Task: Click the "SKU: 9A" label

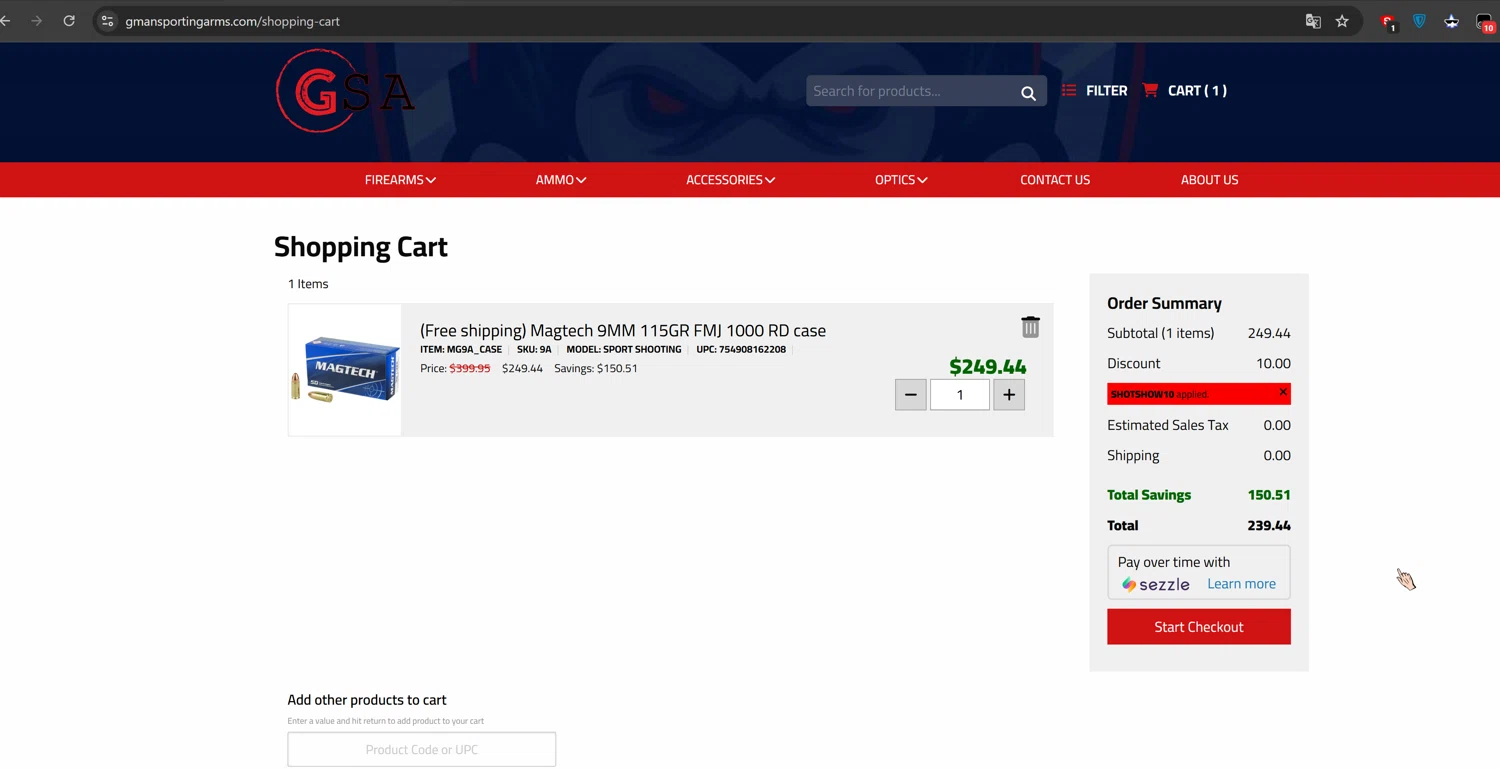Action: tap(534, 350)
